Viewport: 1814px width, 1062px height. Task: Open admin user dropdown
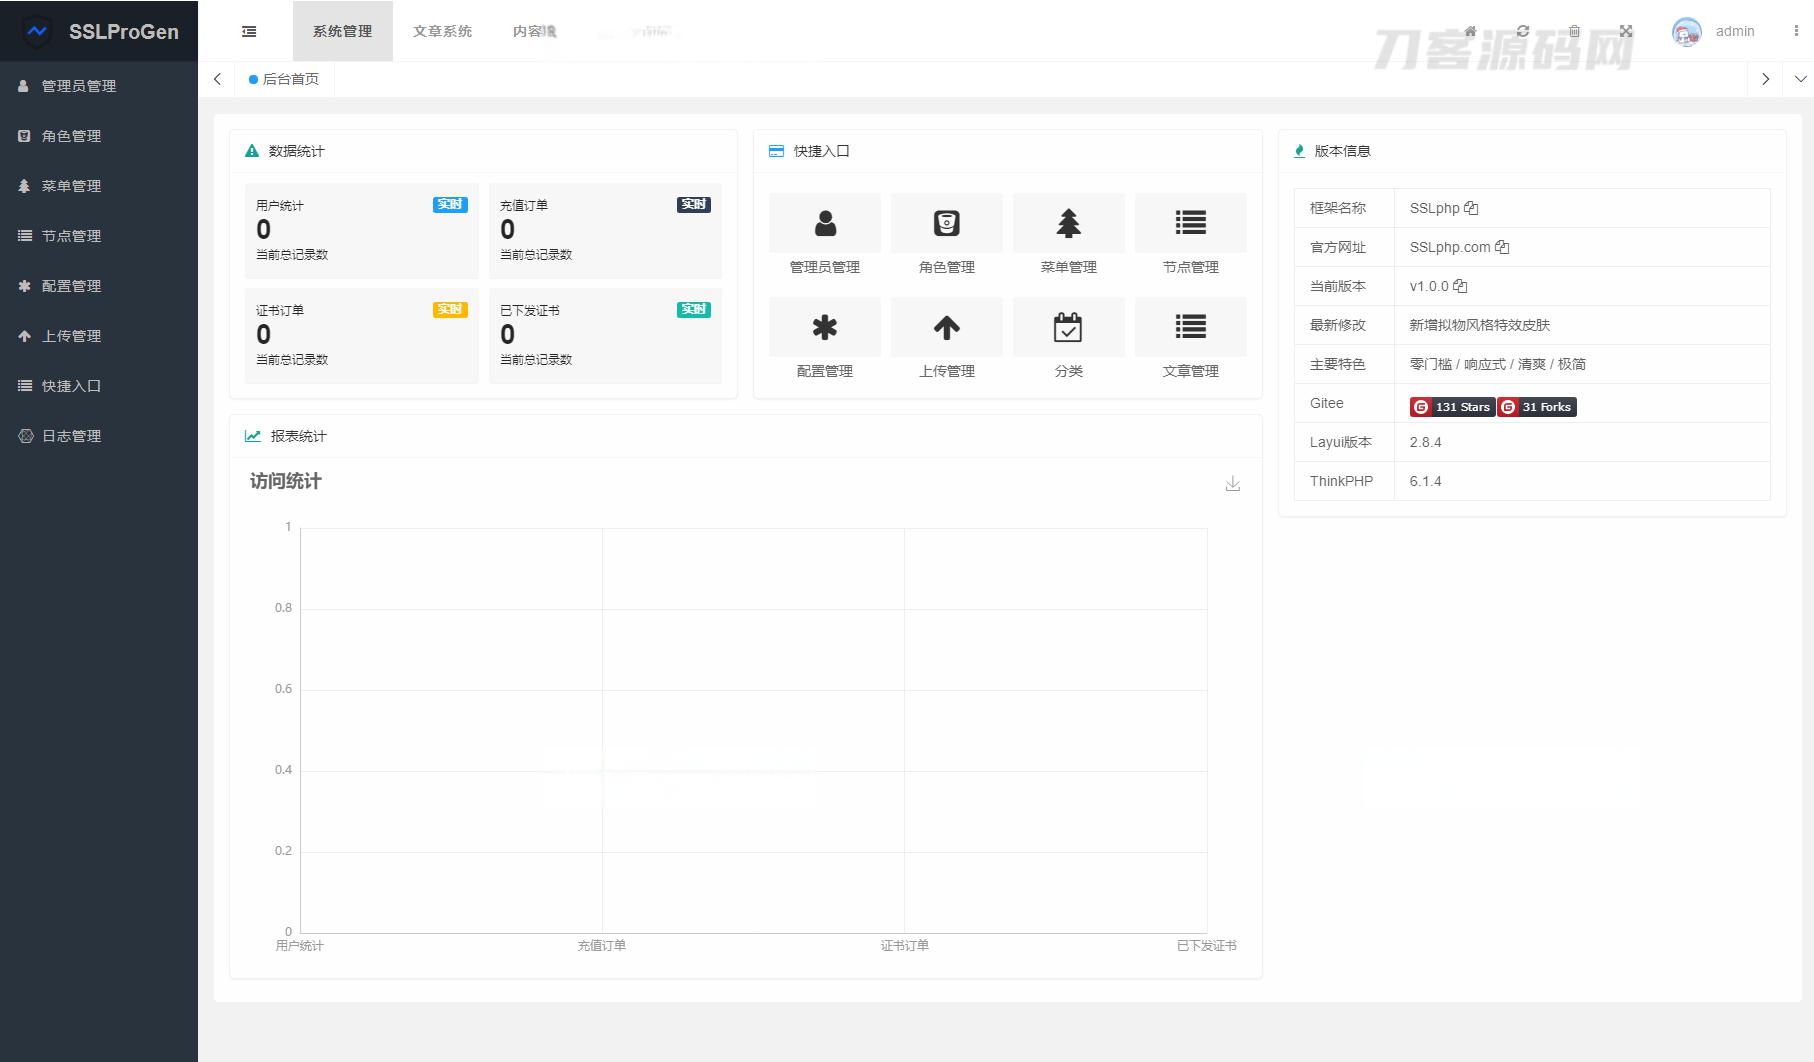click(x=1735, y=31)
